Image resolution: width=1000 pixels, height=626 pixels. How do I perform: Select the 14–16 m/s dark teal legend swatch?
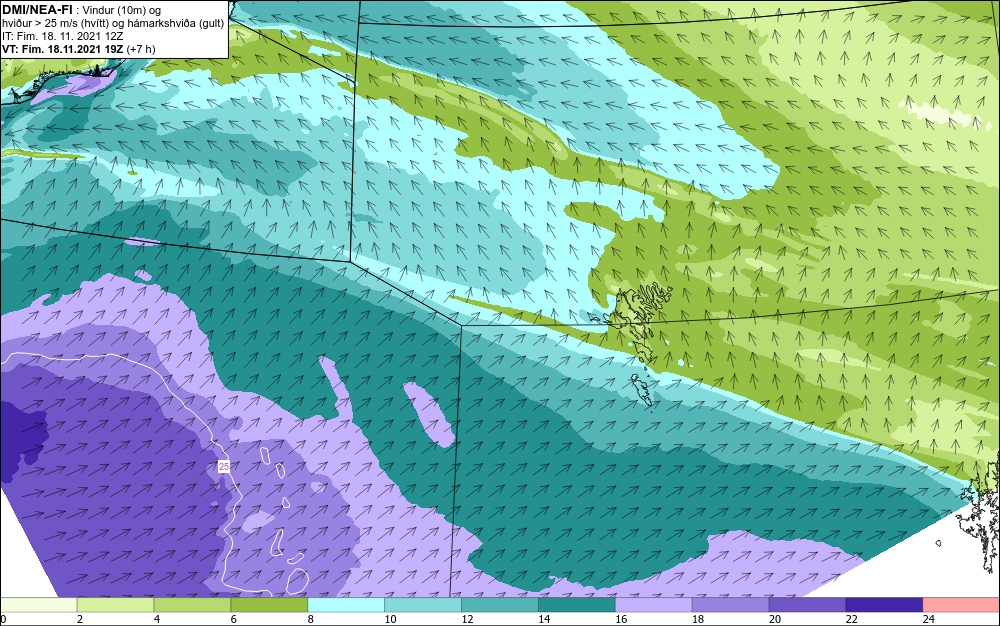pyautogui.click(x=577, y=604)
